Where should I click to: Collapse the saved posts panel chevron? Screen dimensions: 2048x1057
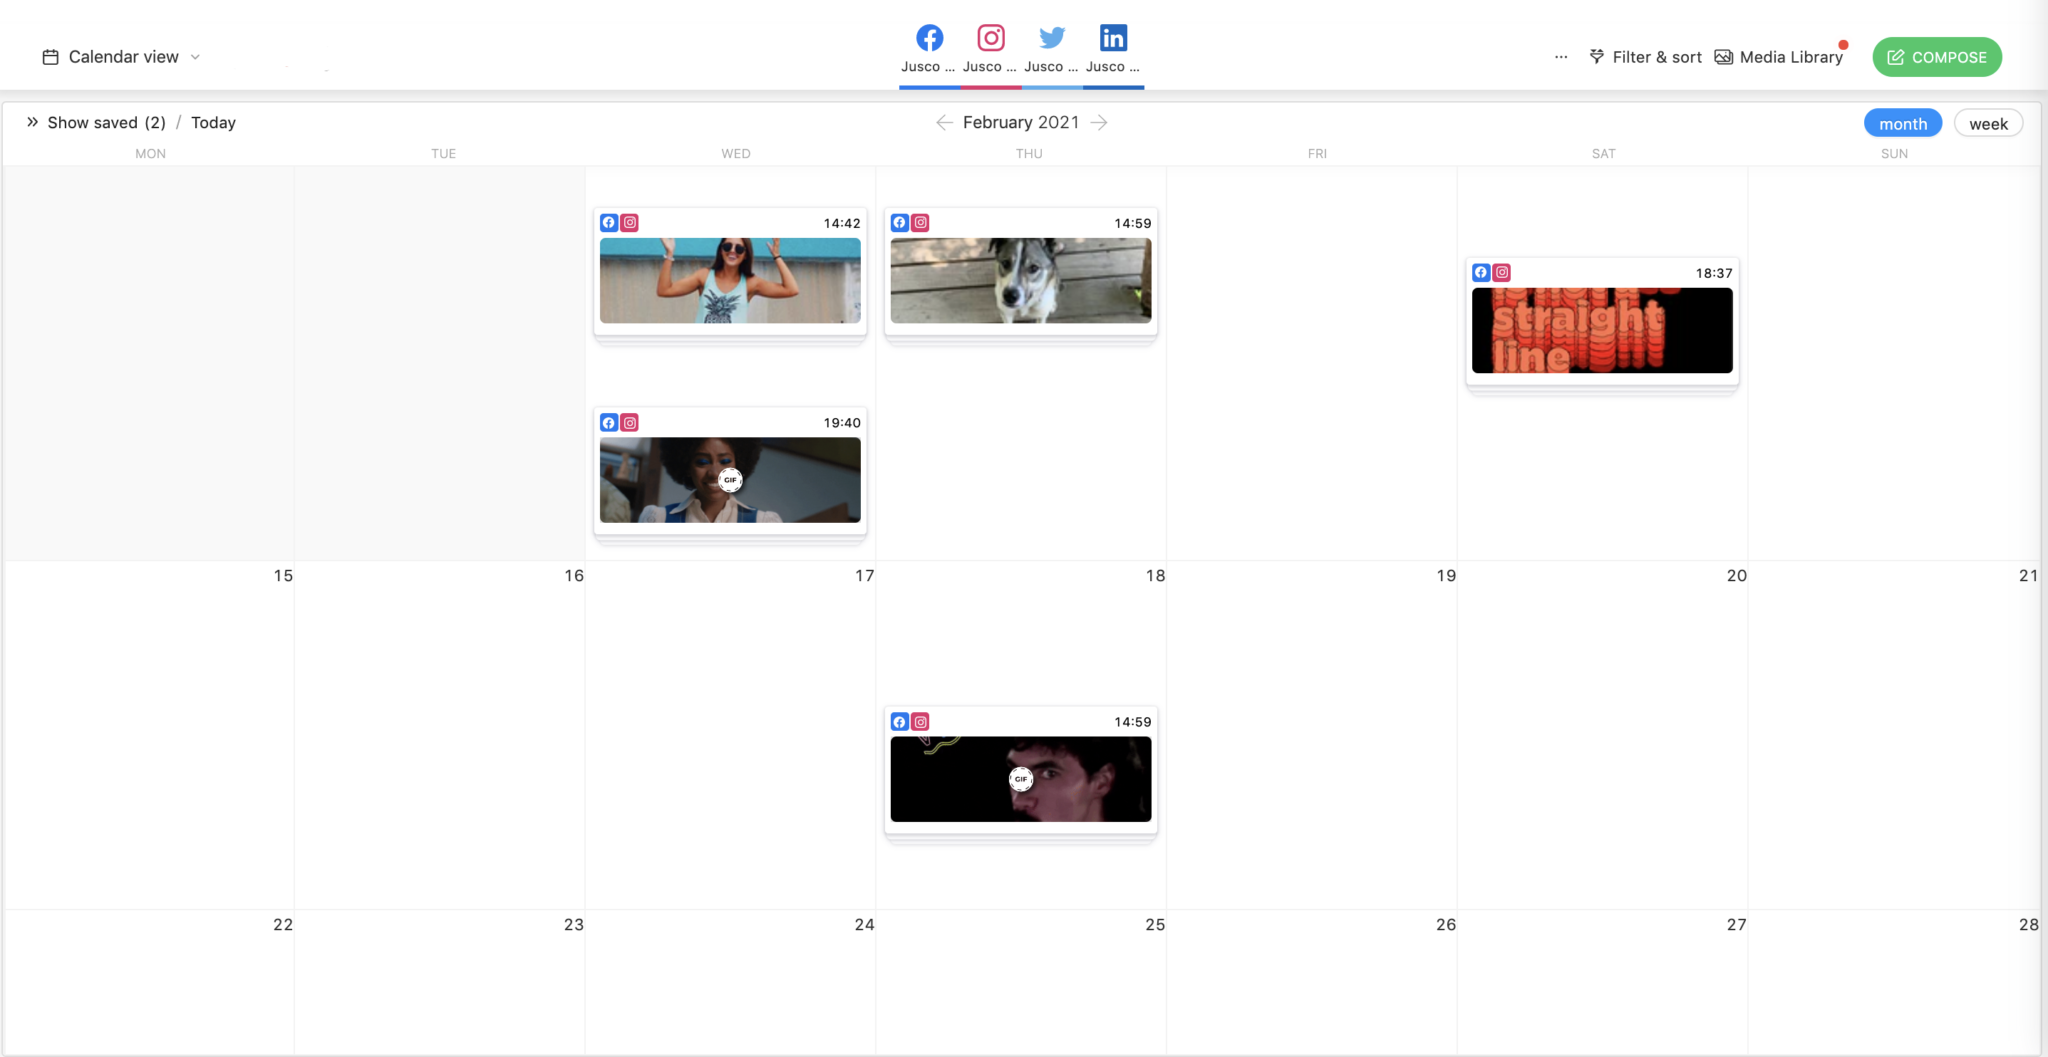pyautogui.click(x=33, y=121)
